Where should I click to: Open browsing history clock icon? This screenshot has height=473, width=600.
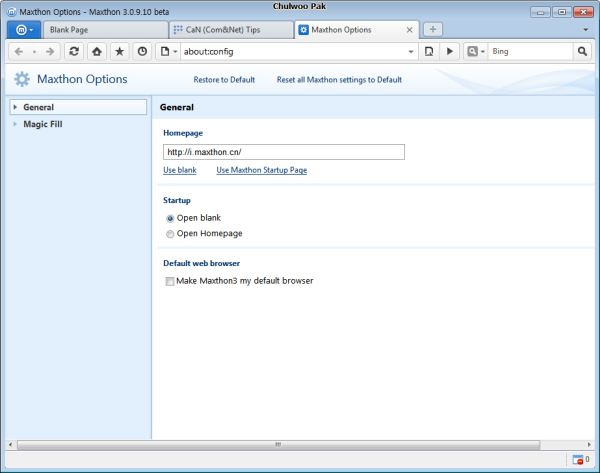point(142,51)
